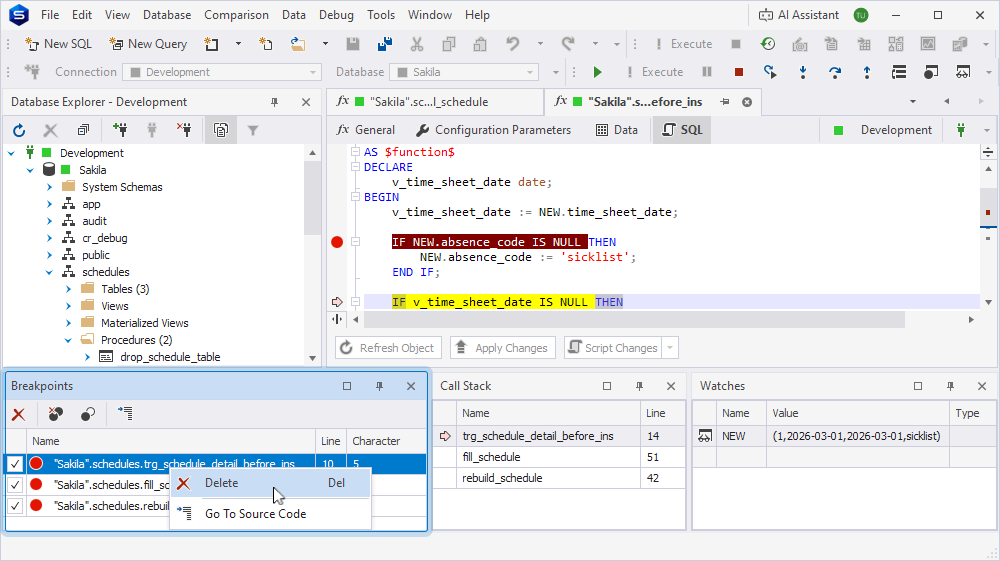Click the Go To Source Code icon in Breakpoints toolbar
Viewport: 1000px width, 561px height.
[125, 414]
